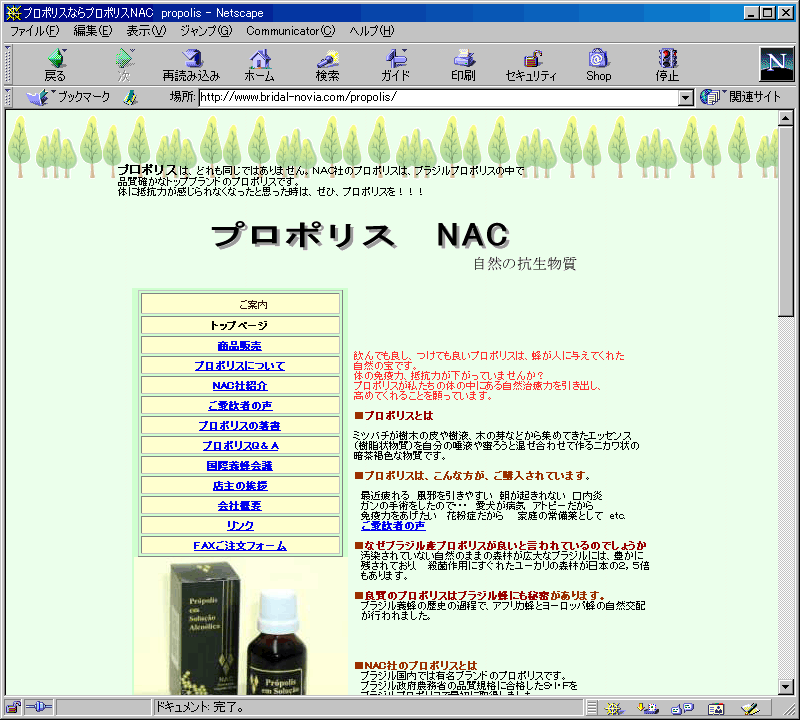Click the vertical scrollbar down arrow
This screenshot has height=720, width=800.
[x=785, y=687]
